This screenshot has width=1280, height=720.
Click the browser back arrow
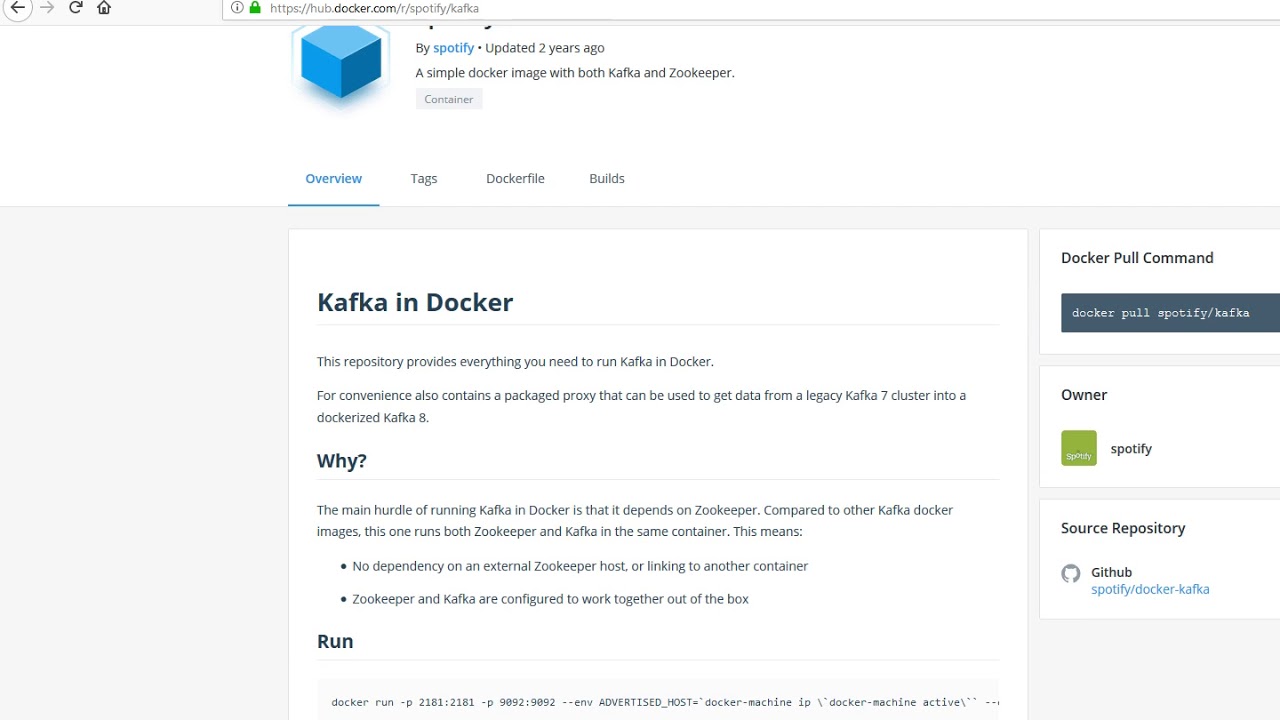pos(17,8)
